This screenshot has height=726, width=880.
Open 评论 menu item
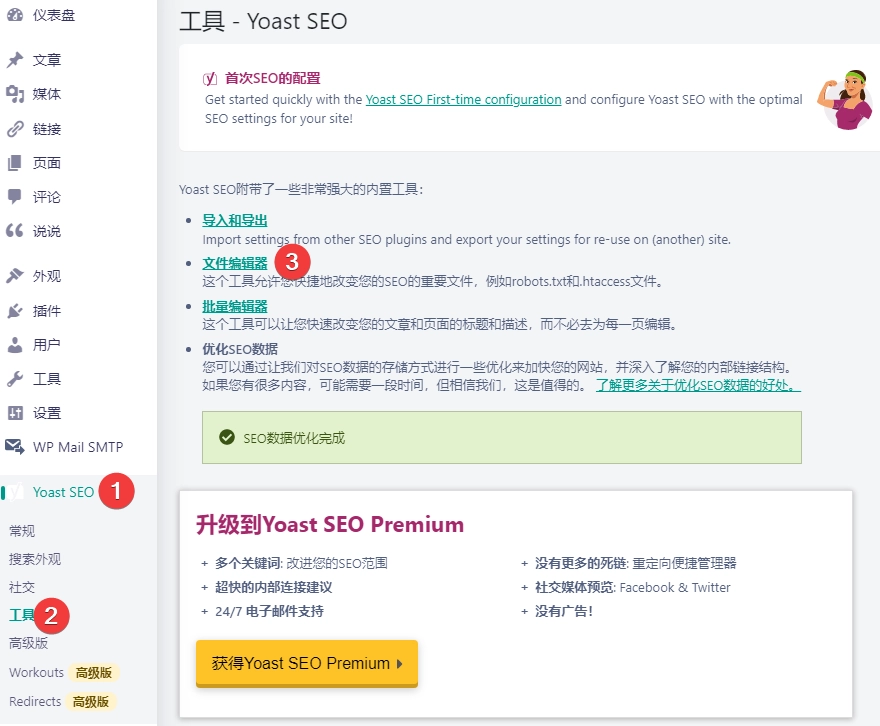(47, 197)
